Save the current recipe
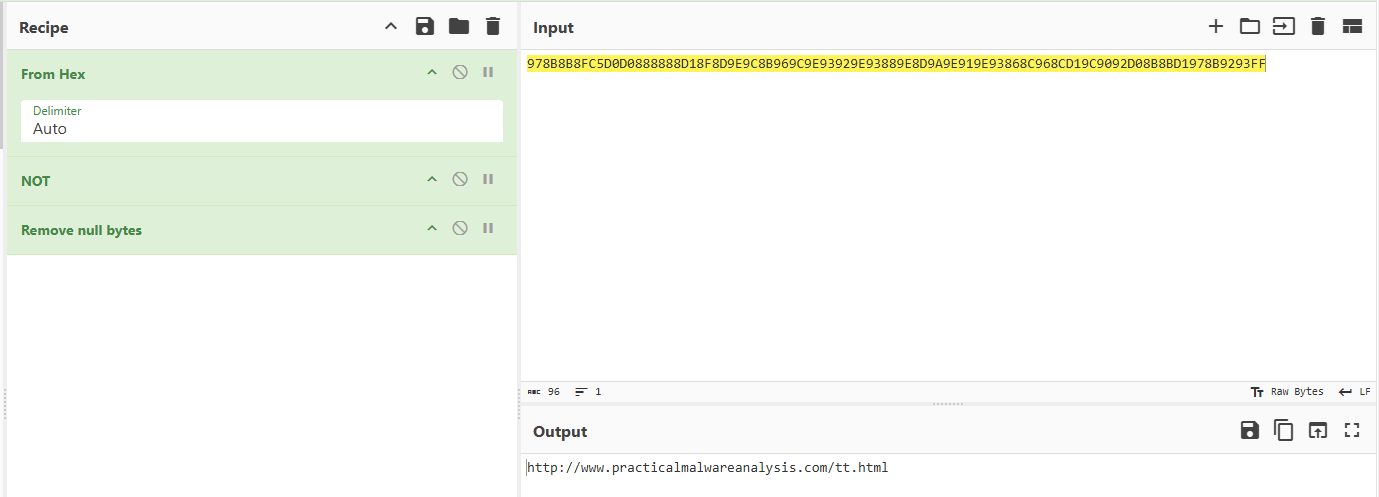Screen dimensions: 1379x497 pos(425,27)
